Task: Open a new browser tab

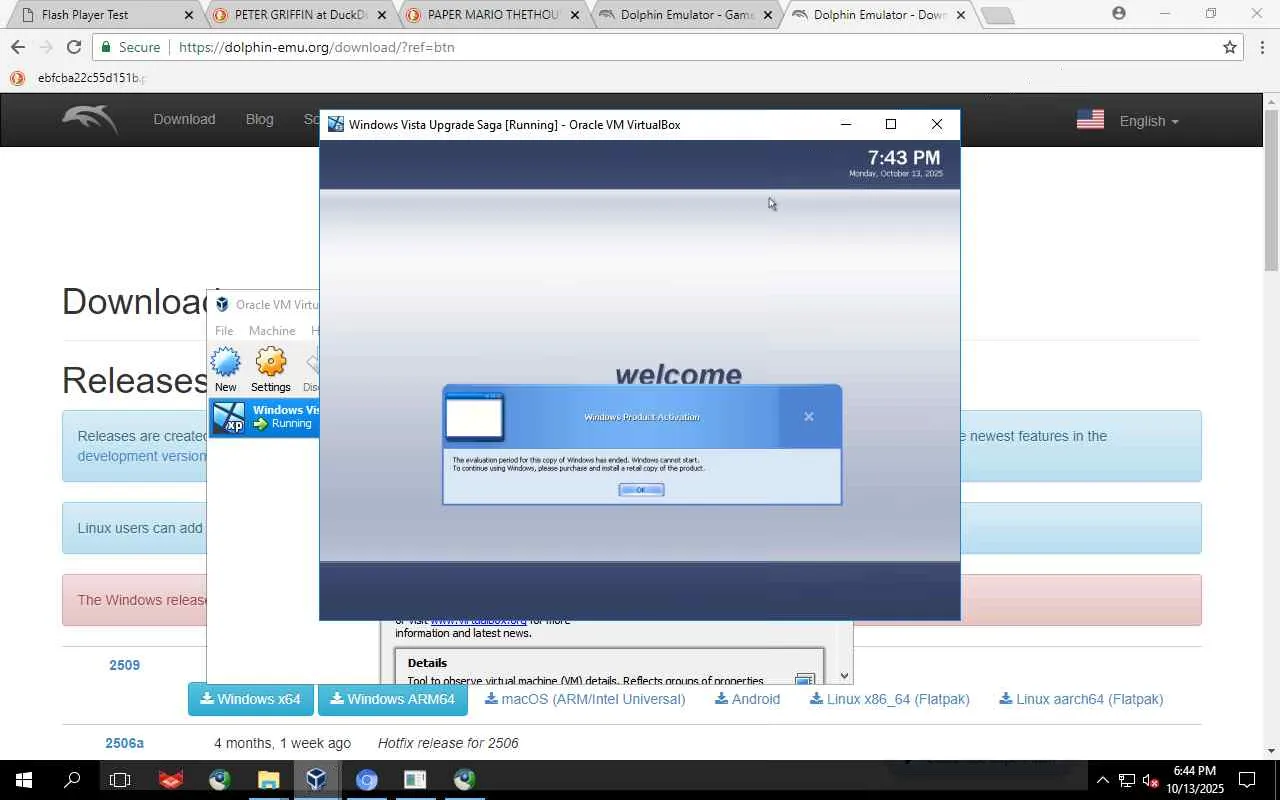Action: [x=997, y=15]
